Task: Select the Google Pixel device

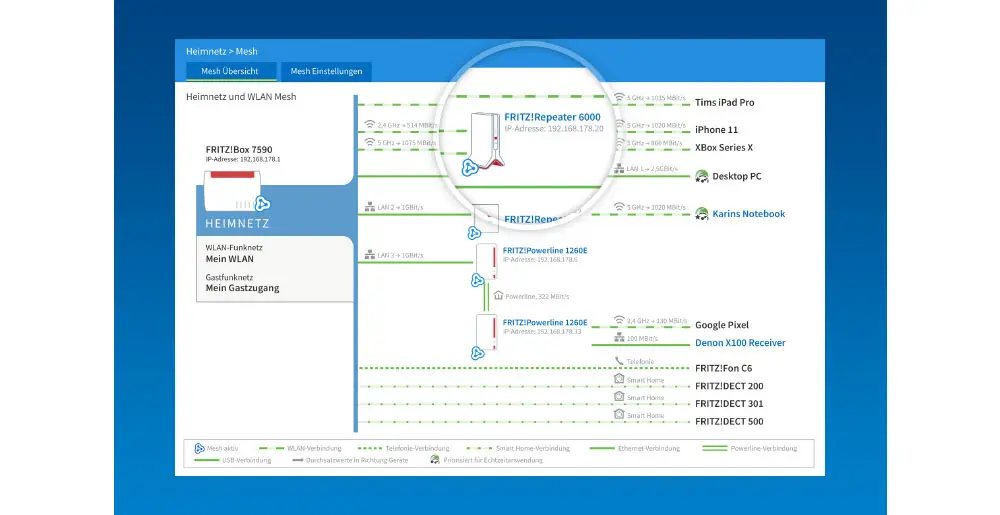Action: (722, 325)
